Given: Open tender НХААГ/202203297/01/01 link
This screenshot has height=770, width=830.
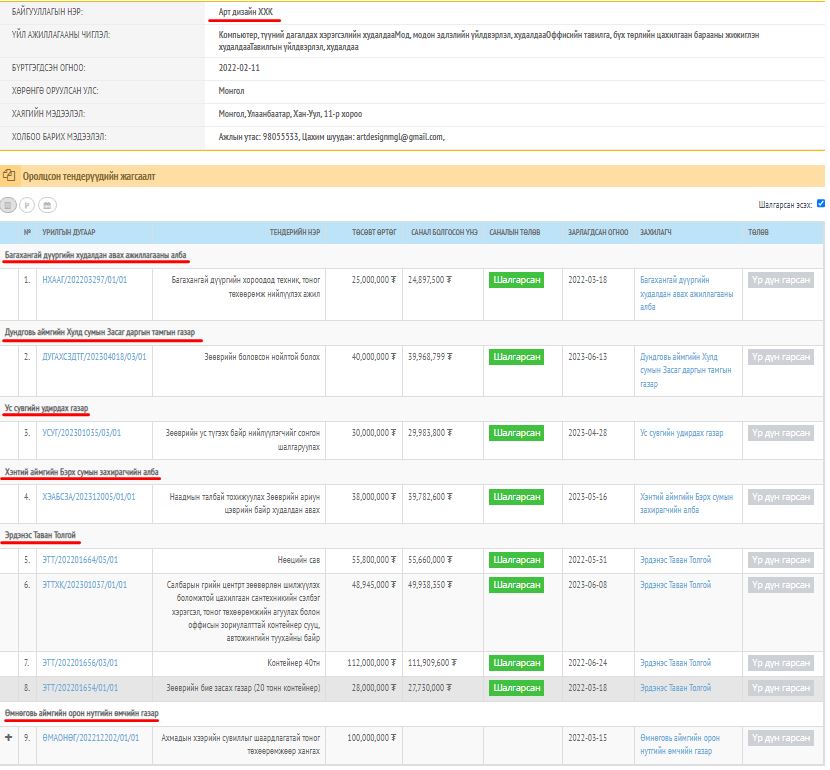Looking at the screenshot, I should pyautogui.click(x=85, y=280).
